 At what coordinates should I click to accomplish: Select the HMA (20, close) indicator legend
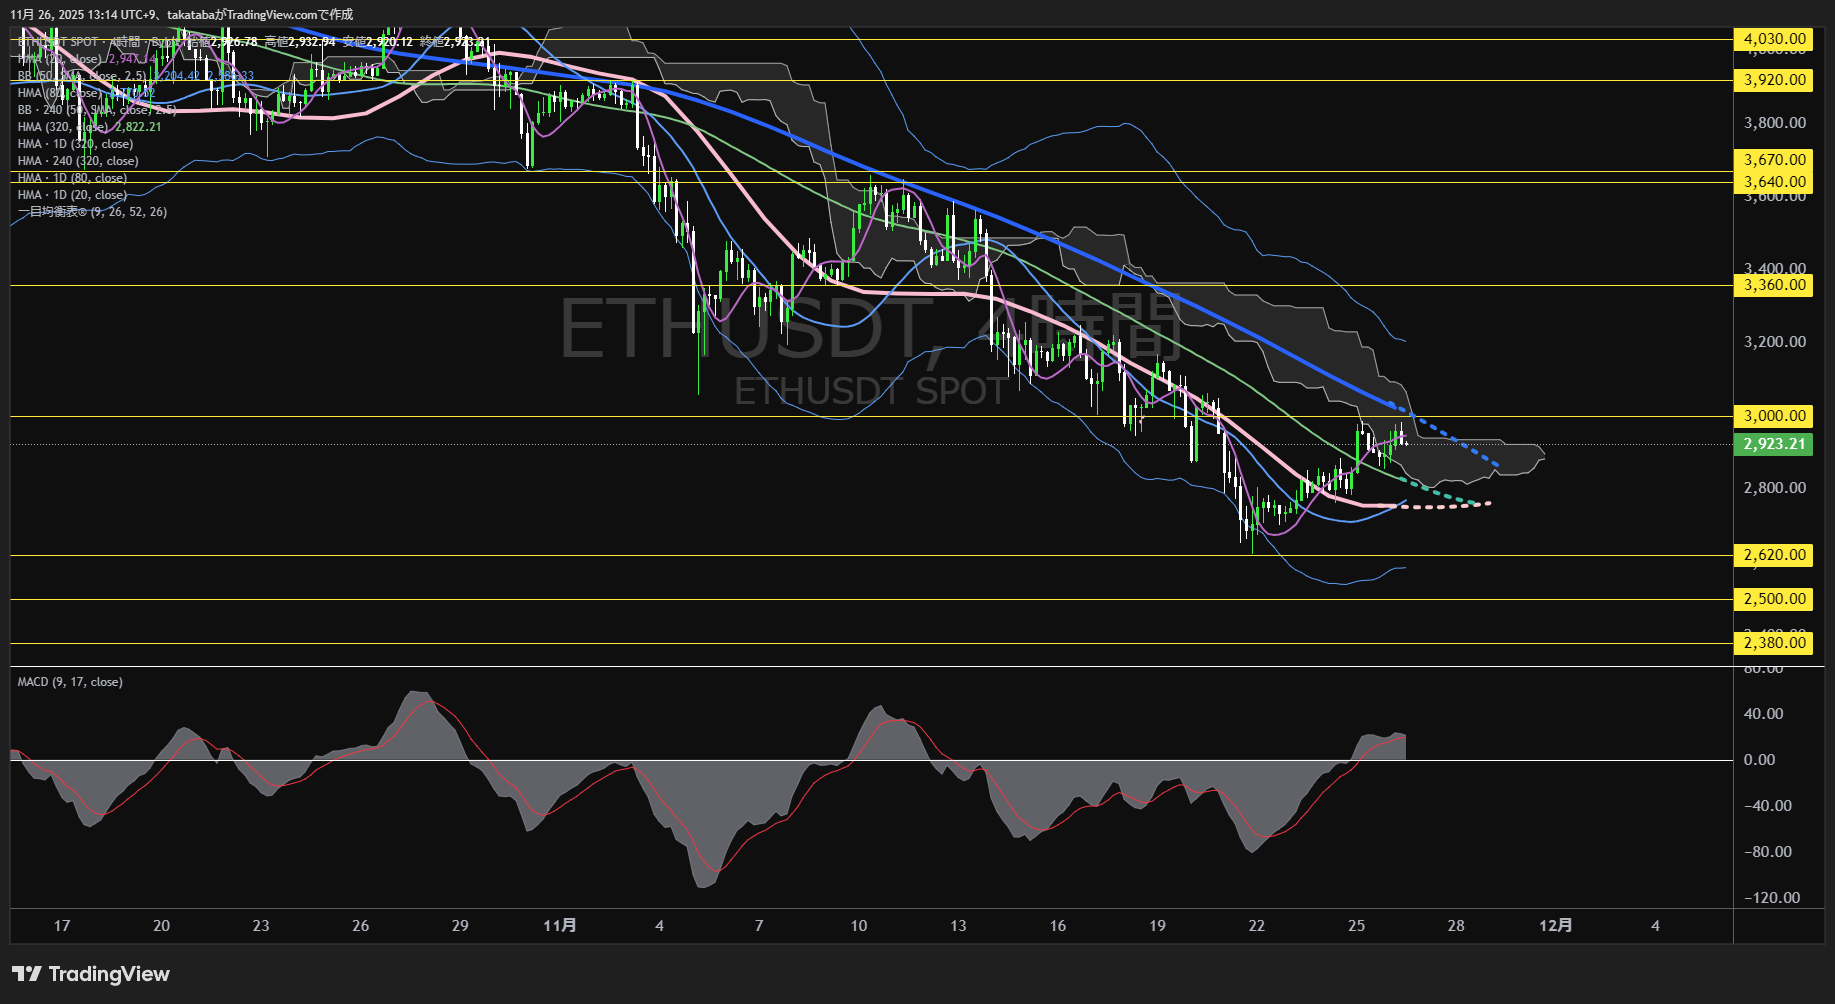pyautogui.click(x=60, y=59)
